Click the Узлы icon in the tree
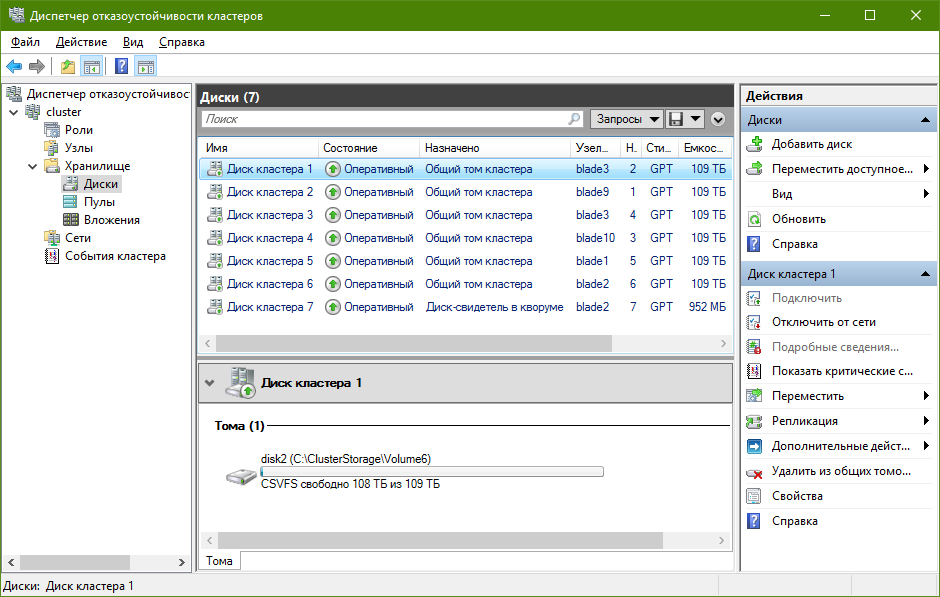 (x=52, y=148)
